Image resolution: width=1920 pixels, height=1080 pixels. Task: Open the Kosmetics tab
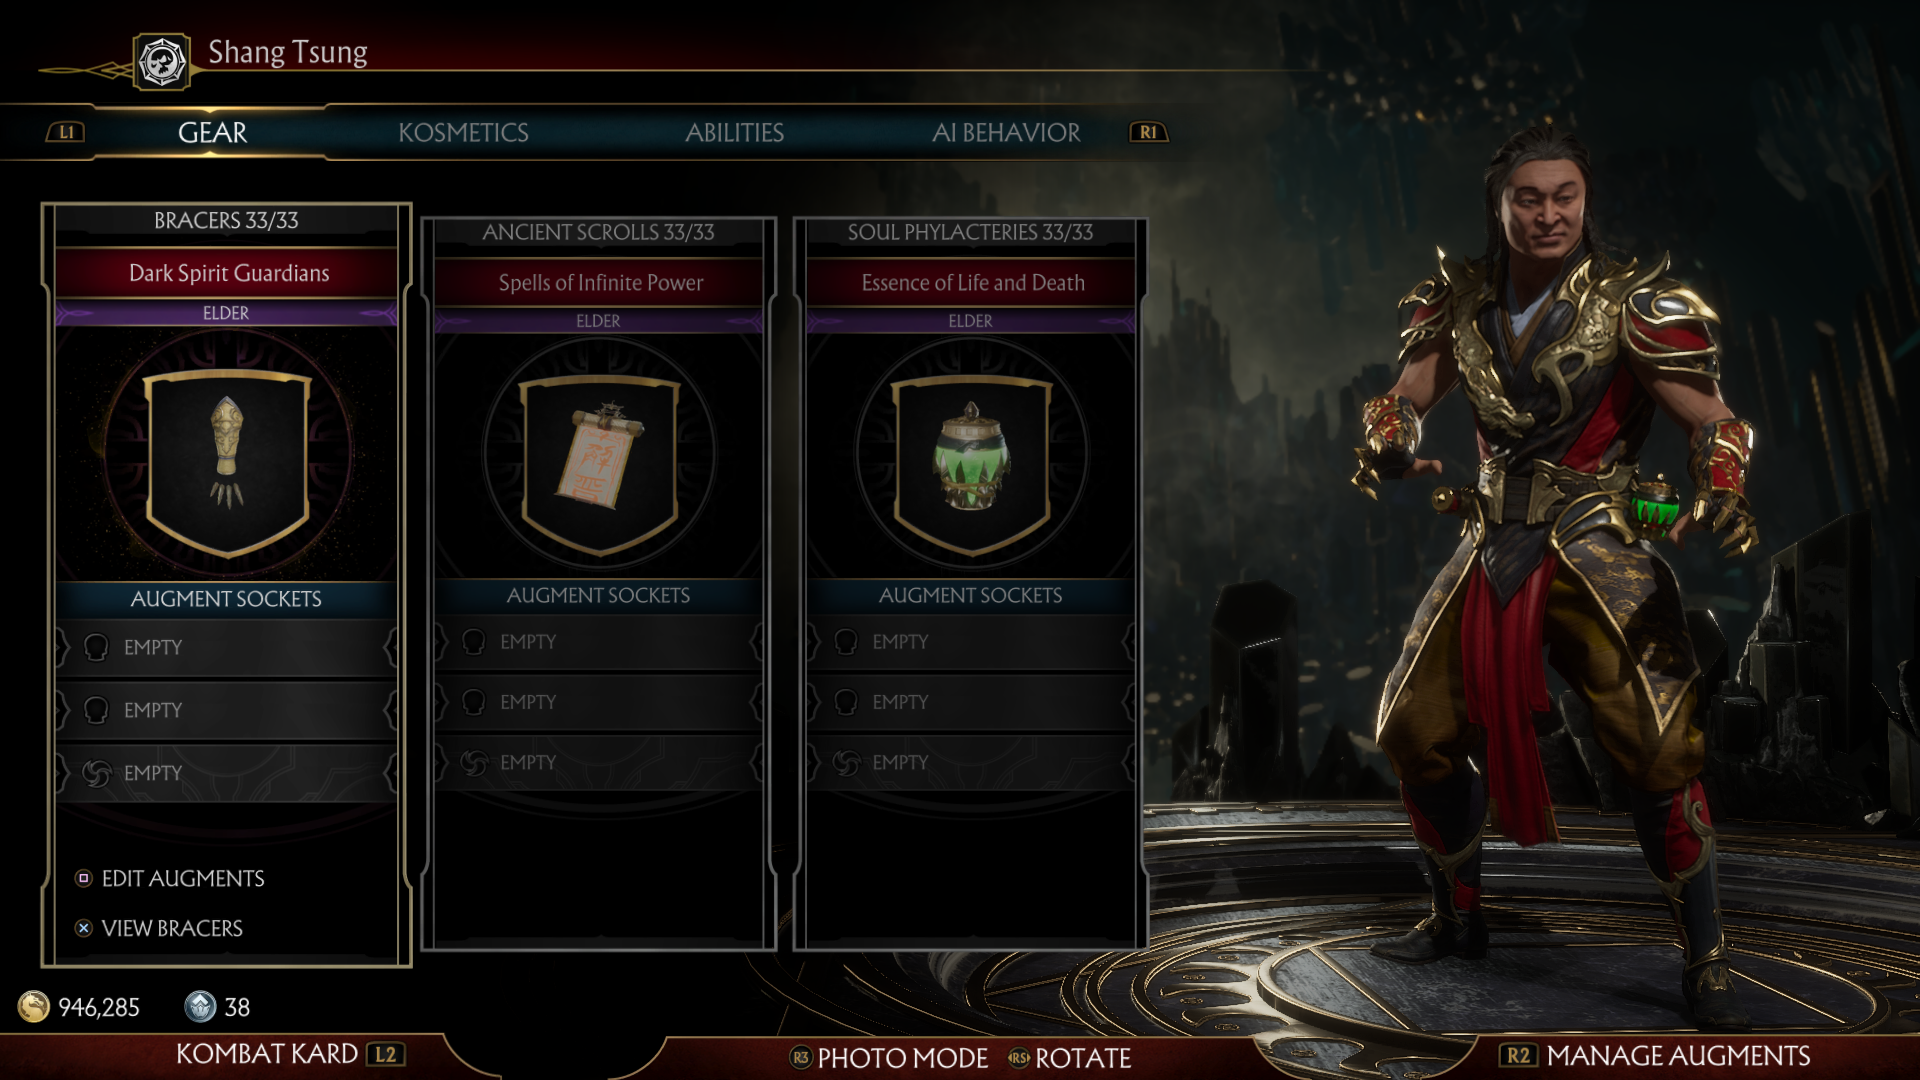tap(463, 132)
